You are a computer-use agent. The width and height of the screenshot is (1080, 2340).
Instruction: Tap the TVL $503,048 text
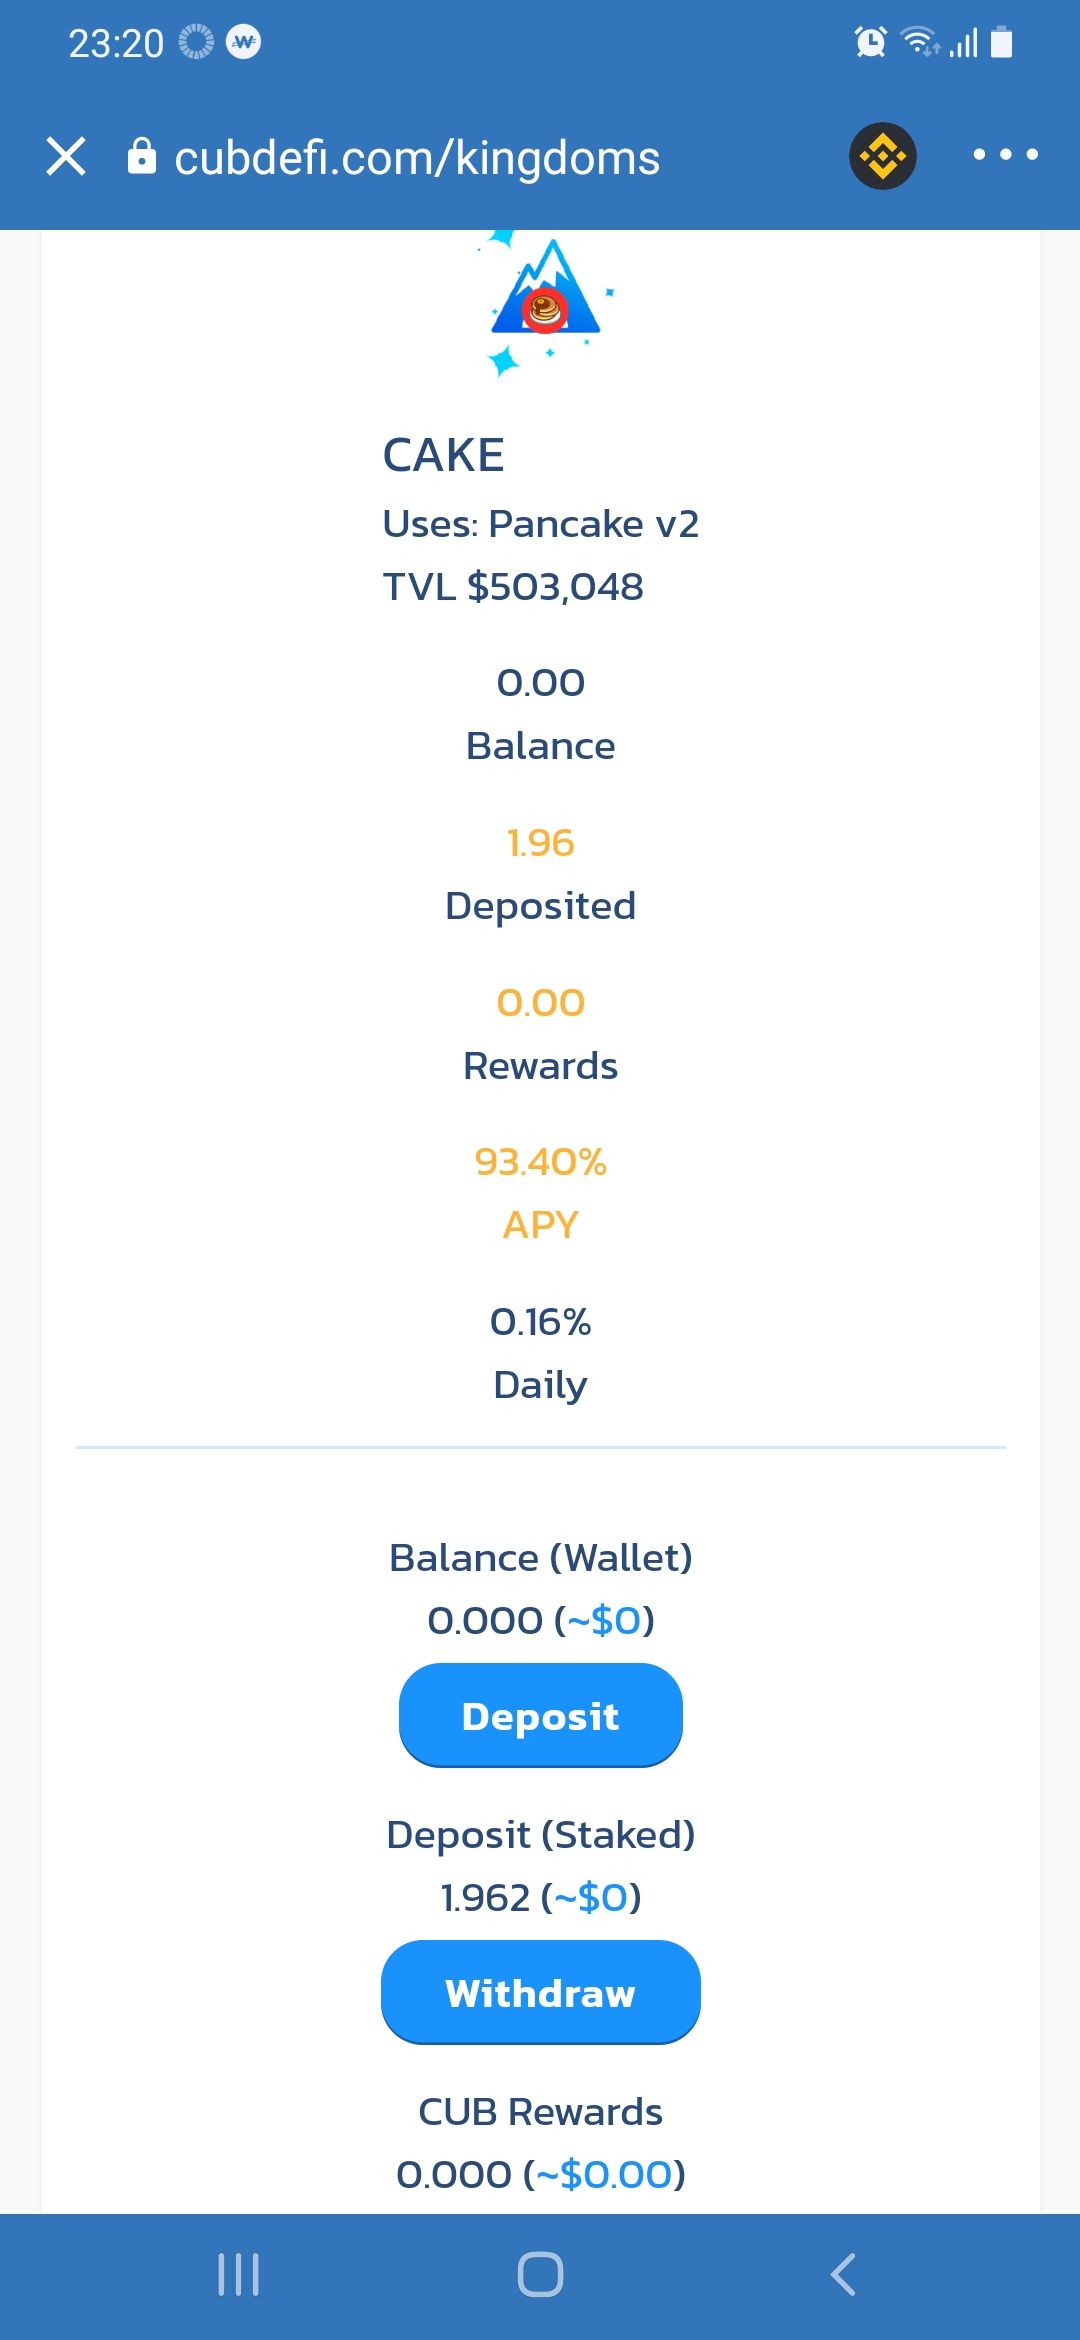[x=513, y=587]
